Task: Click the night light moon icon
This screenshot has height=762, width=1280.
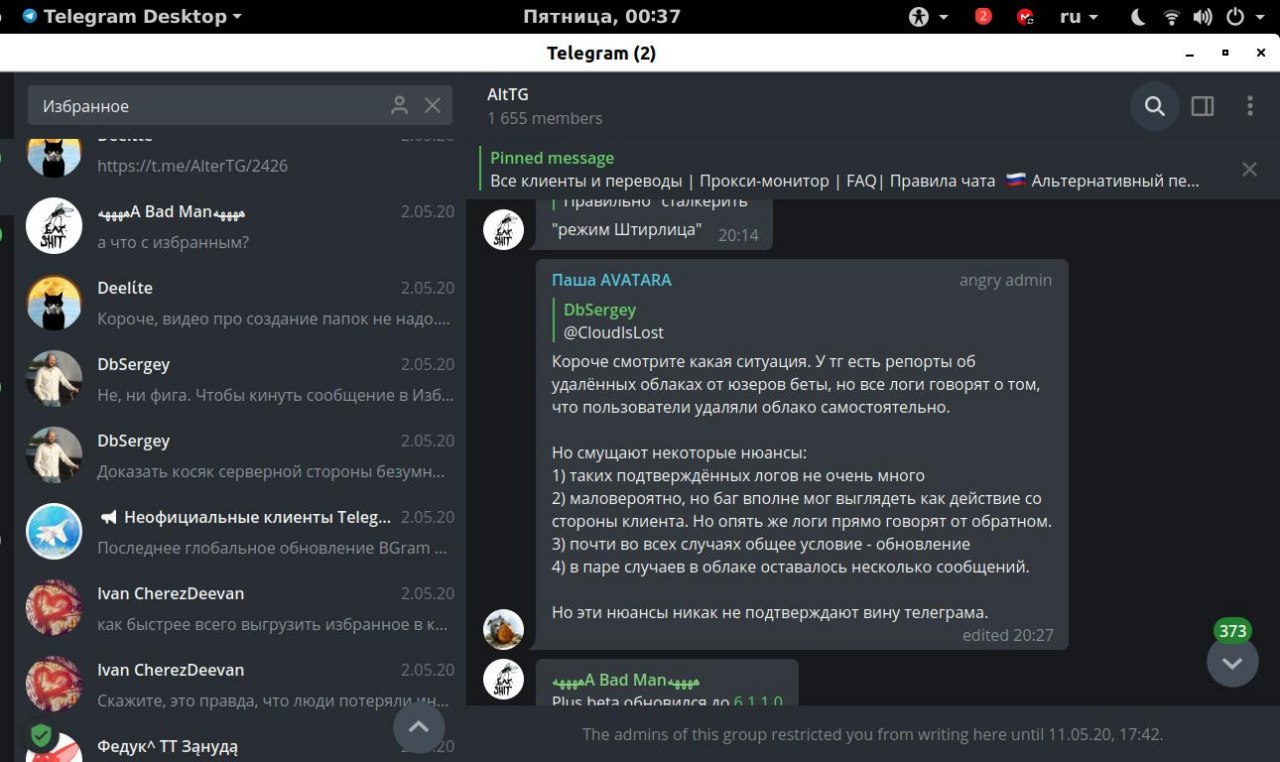Action: [x=1138, y=16]
